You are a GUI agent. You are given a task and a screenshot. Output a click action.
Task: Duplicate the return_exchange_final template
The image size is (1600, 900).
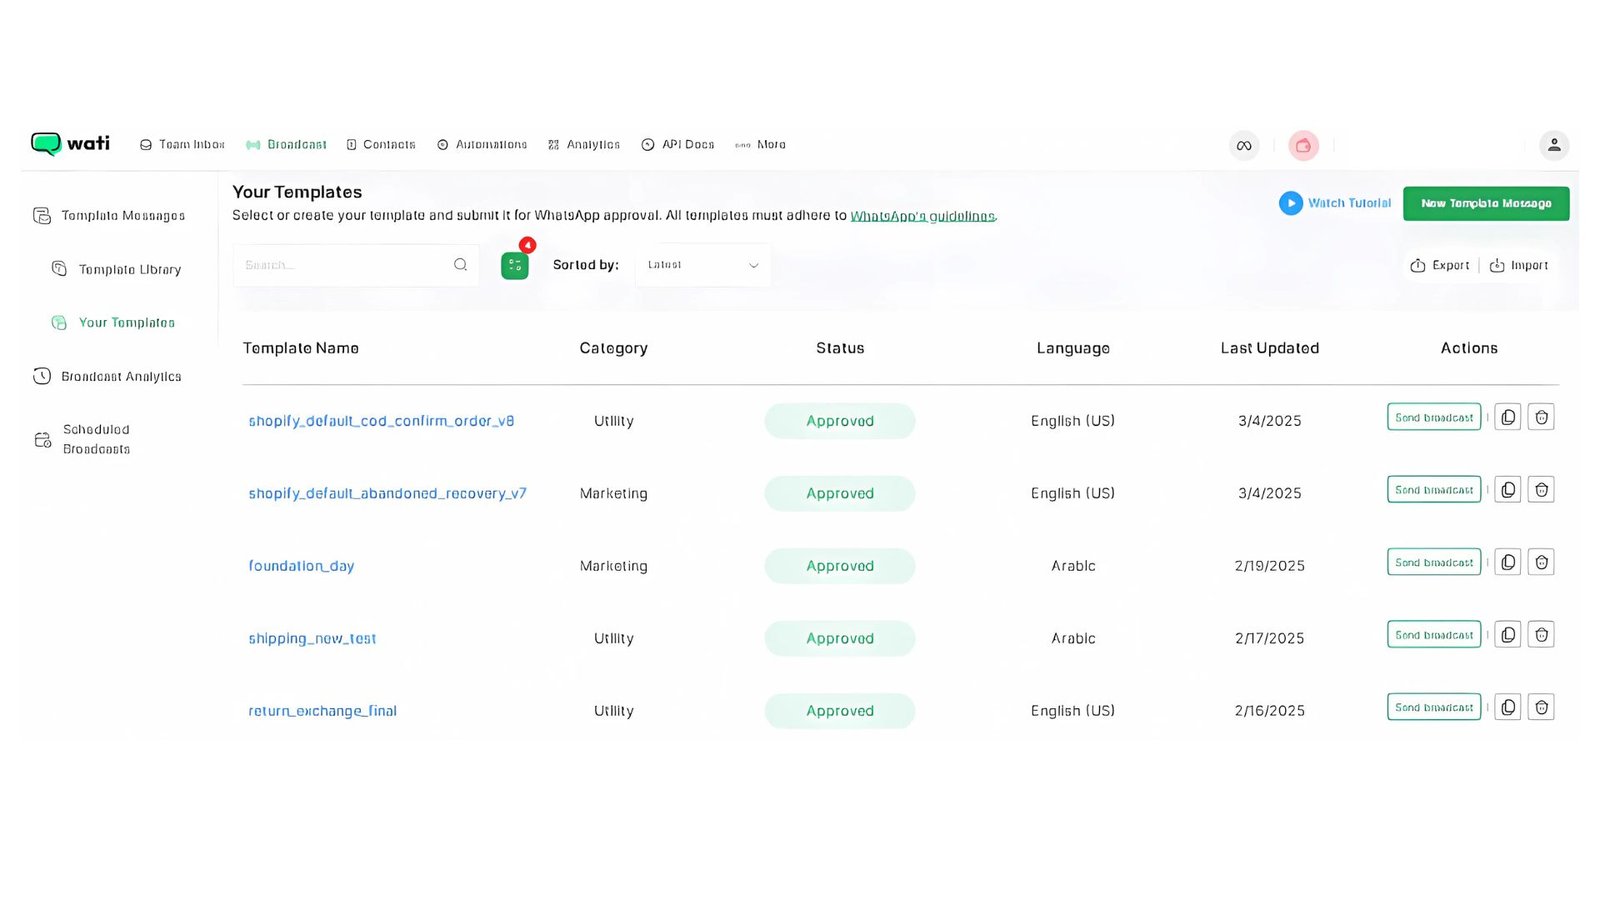(1508, 707)
